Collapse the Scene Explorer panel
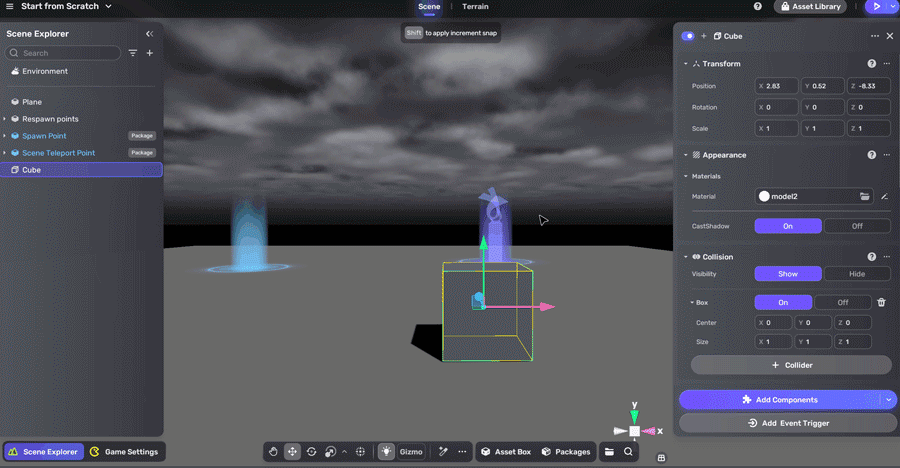Image resolution: width=900 pixels, height=468 pixels. (x=150, y=34)
